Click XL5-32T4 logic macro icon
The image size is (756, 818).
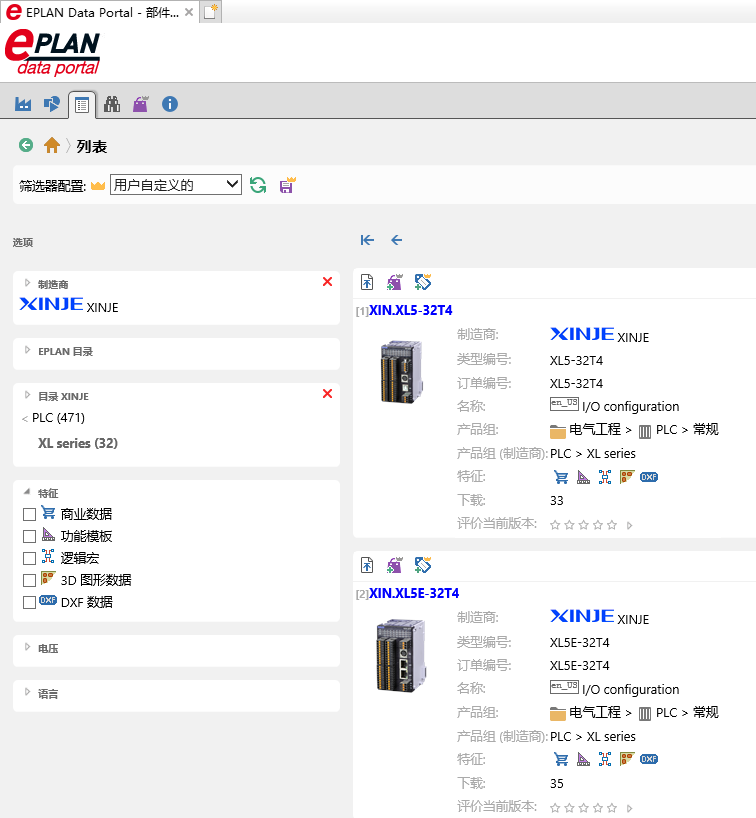(605, 477)
